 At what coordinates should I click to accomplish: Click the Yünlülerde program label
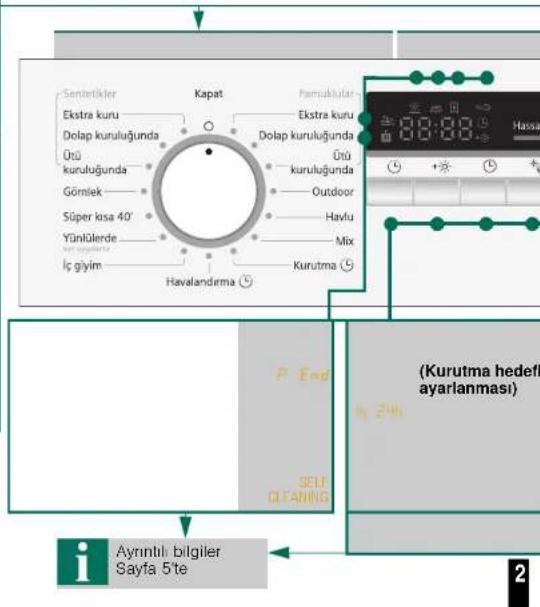click(90, 238)
